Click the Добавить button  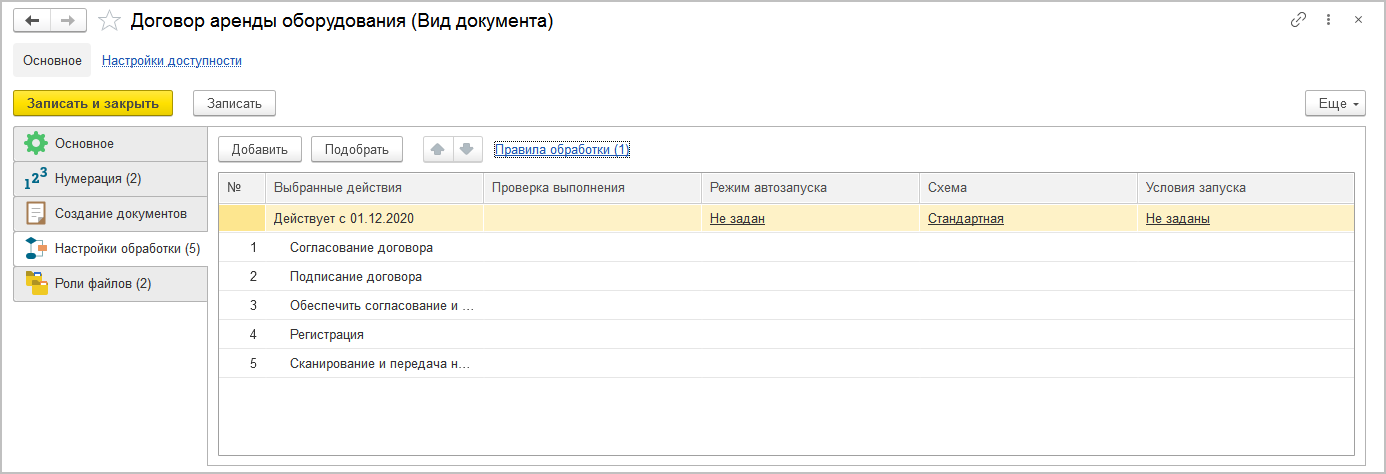[x=260, y=150]
